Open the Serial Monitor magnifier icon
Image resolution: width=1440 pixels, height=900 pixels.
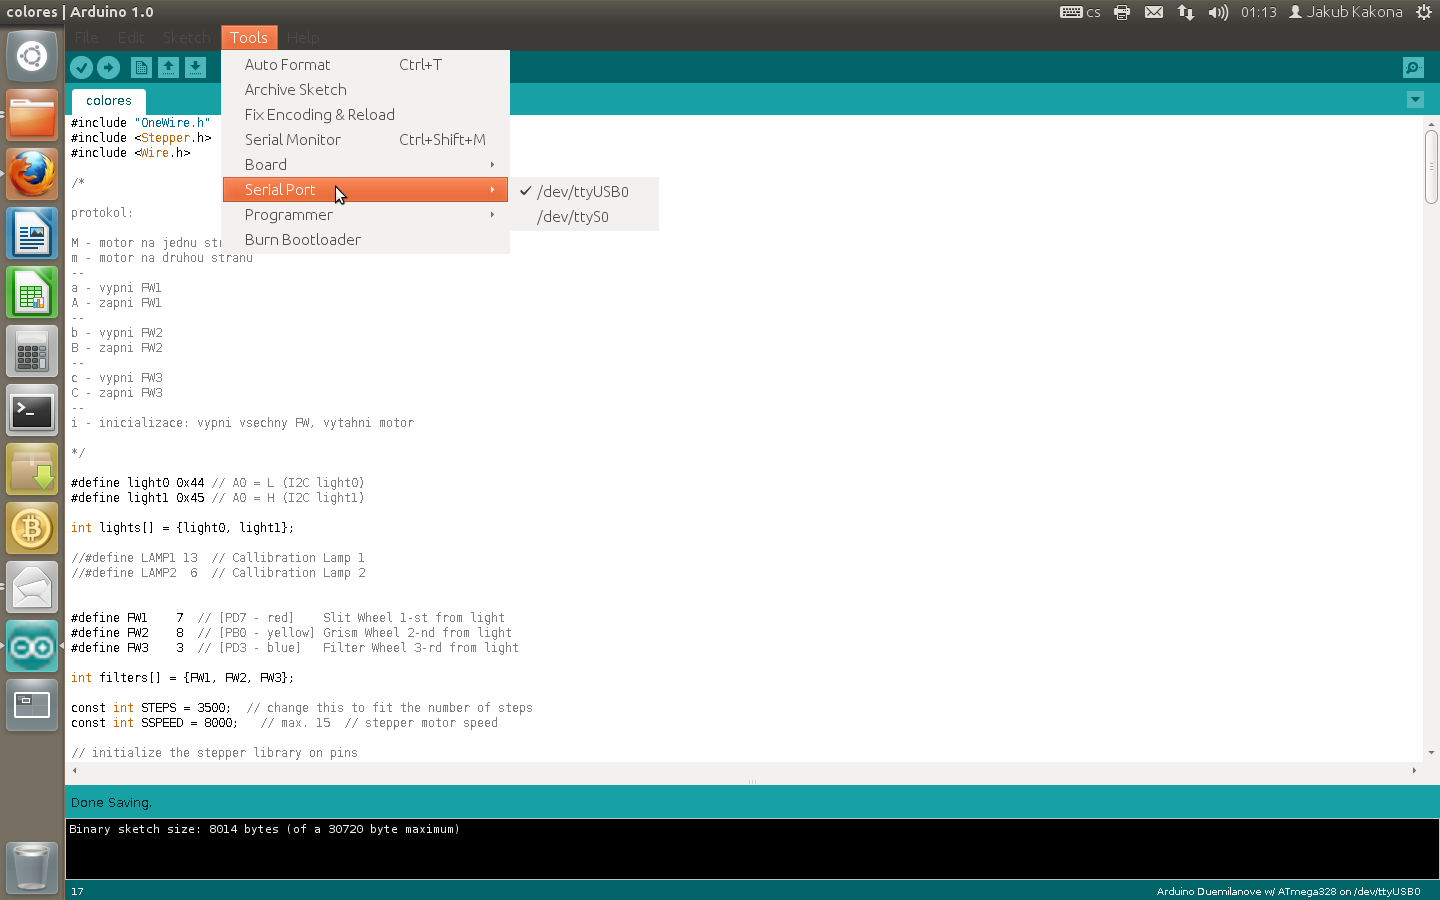point(1413,67)
